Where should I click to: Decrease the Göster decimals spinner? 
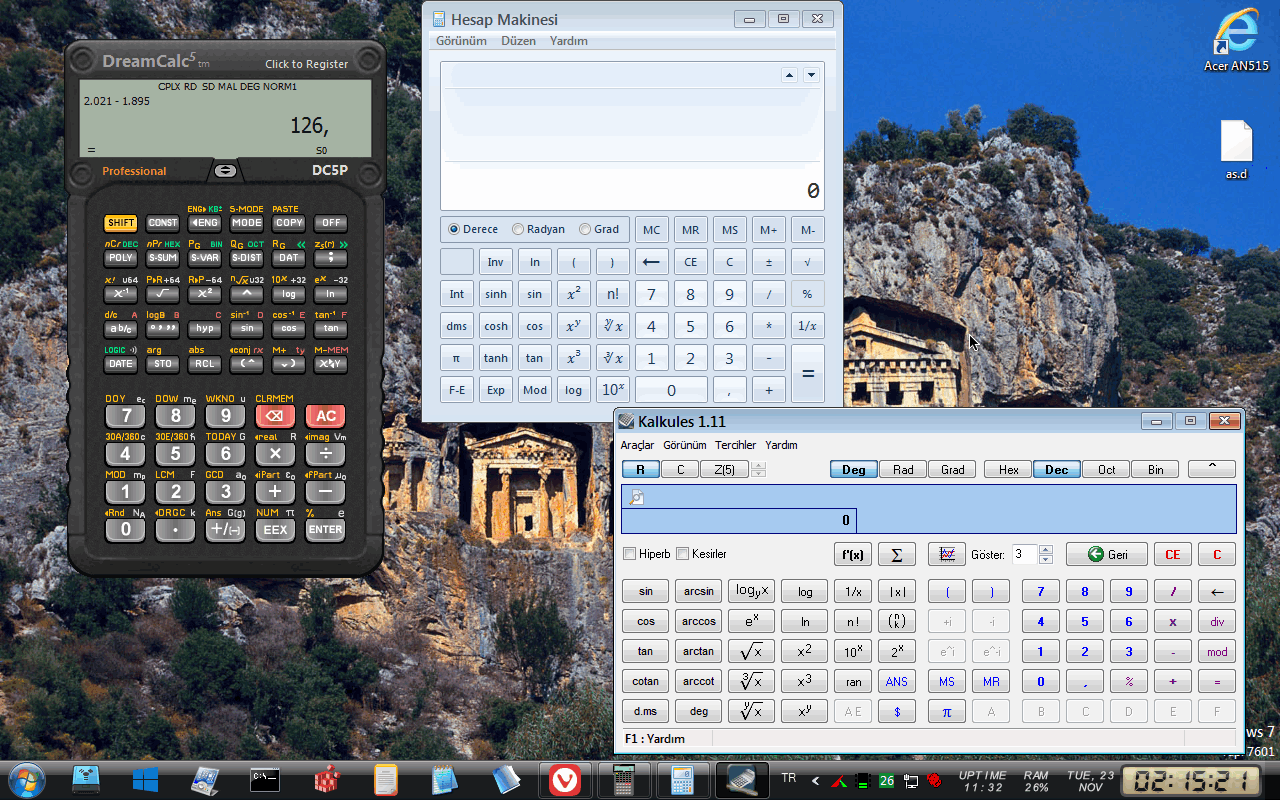(x=1046, y=559)
